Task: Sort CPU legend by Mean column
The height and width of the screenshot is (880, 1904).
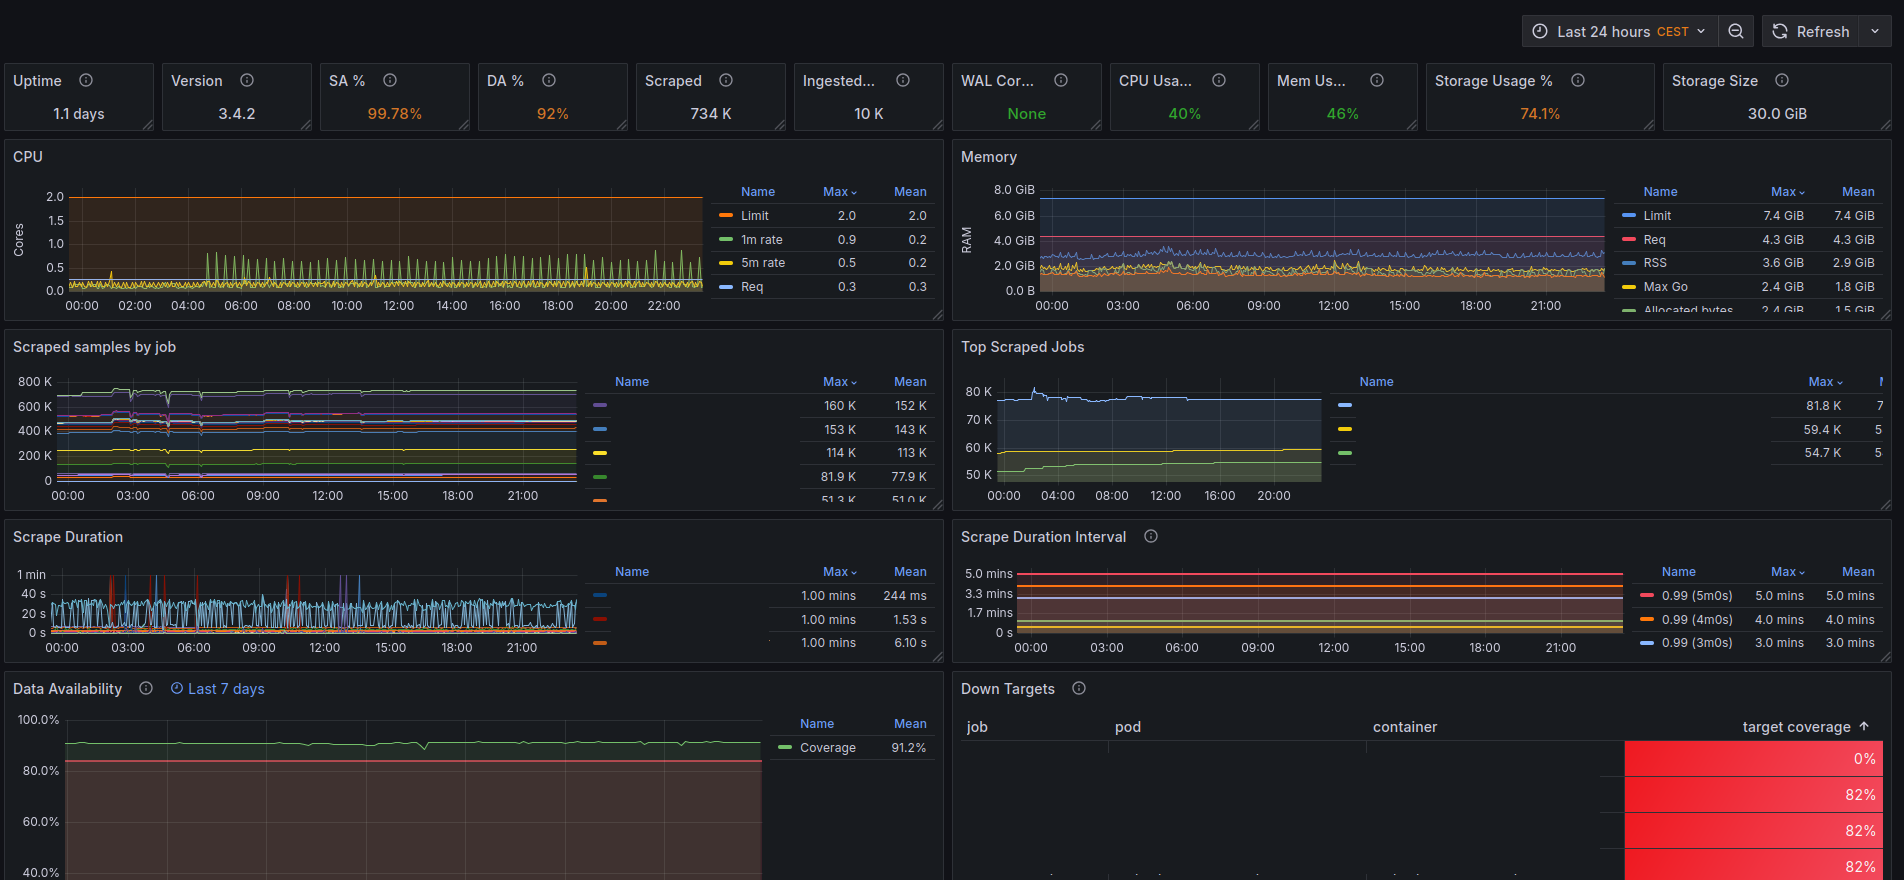Action: [x=910, y=192]
